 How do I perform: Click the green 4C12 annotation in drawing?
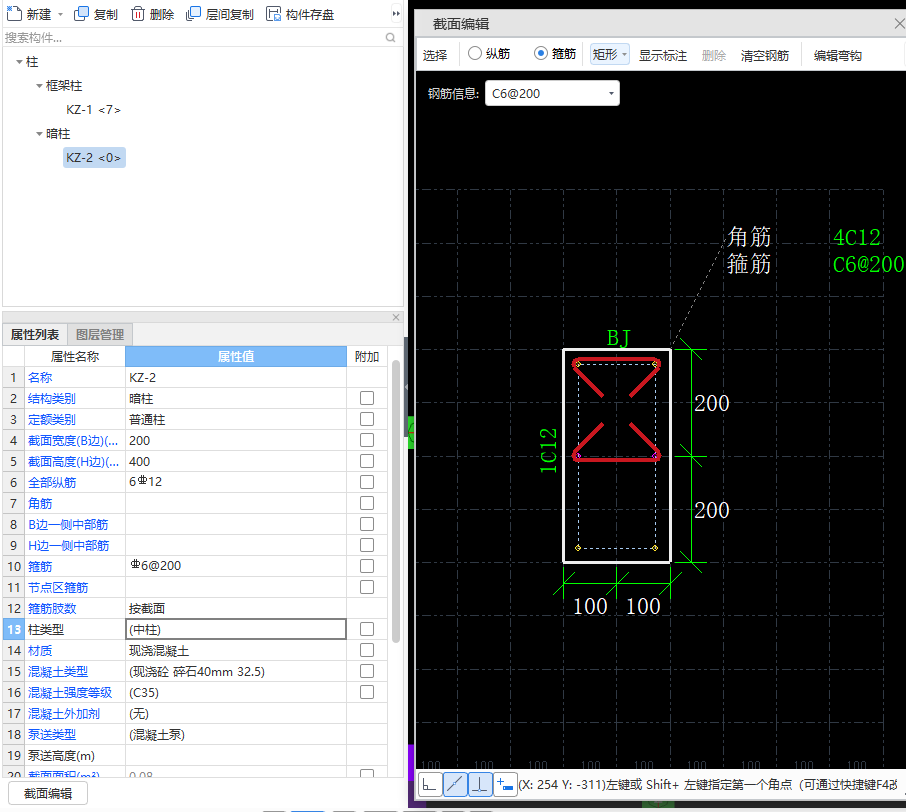[x=856, y=238]
